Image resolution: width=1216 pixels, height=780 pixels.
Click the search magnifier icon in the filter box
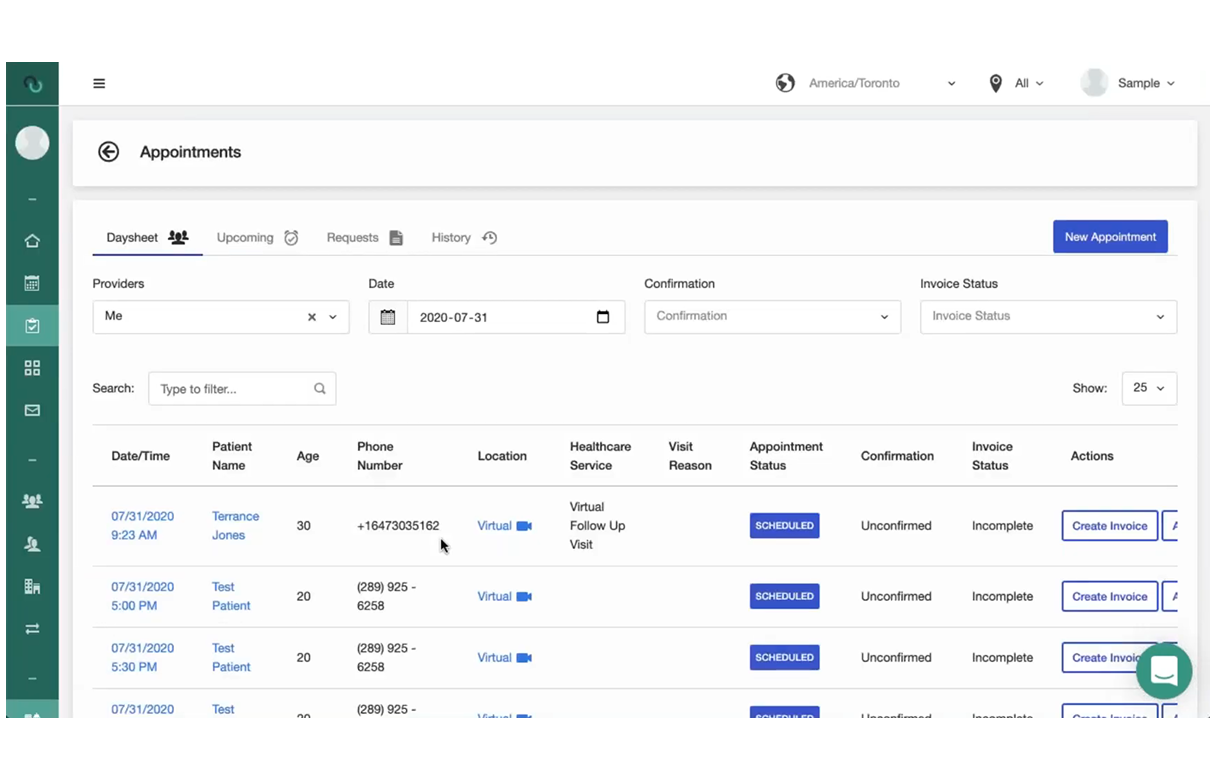320,389
